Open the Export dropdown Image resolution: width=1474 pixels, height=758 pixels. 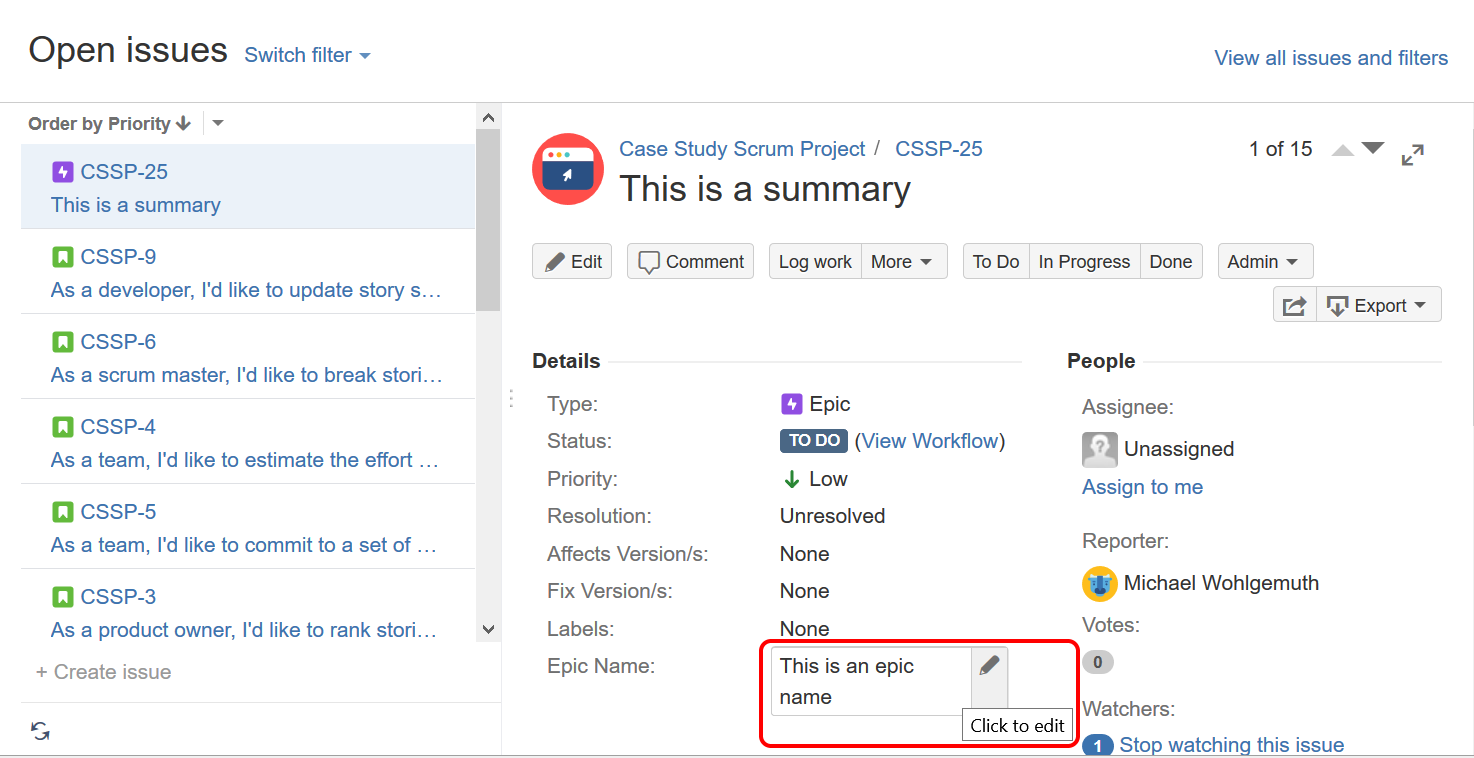point(1379,304)
